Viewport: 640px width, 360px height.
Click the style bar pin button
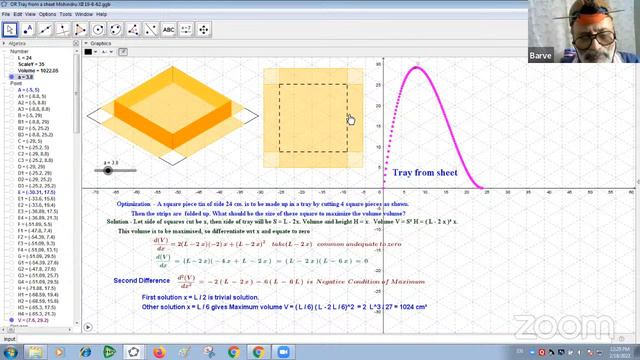[123, 52]
